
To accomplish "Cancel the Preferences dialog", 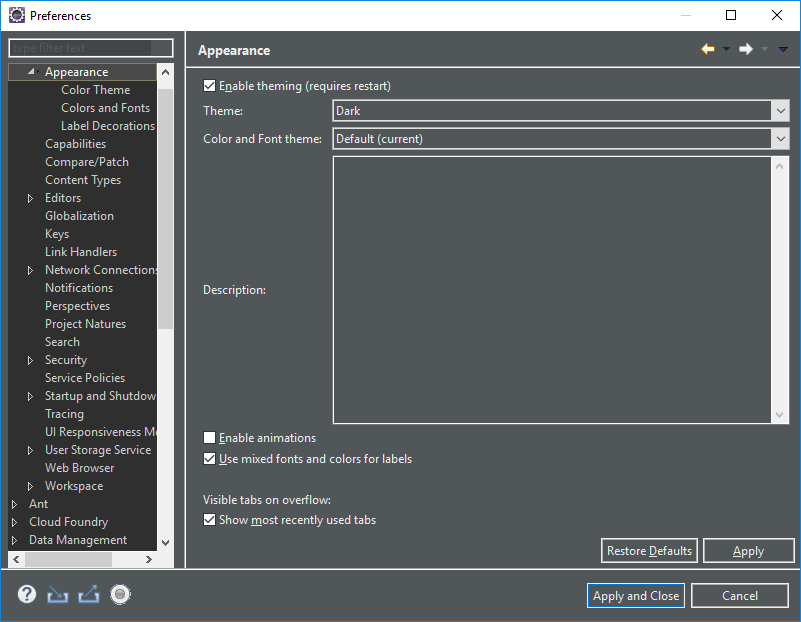I will tap(740, 595).
